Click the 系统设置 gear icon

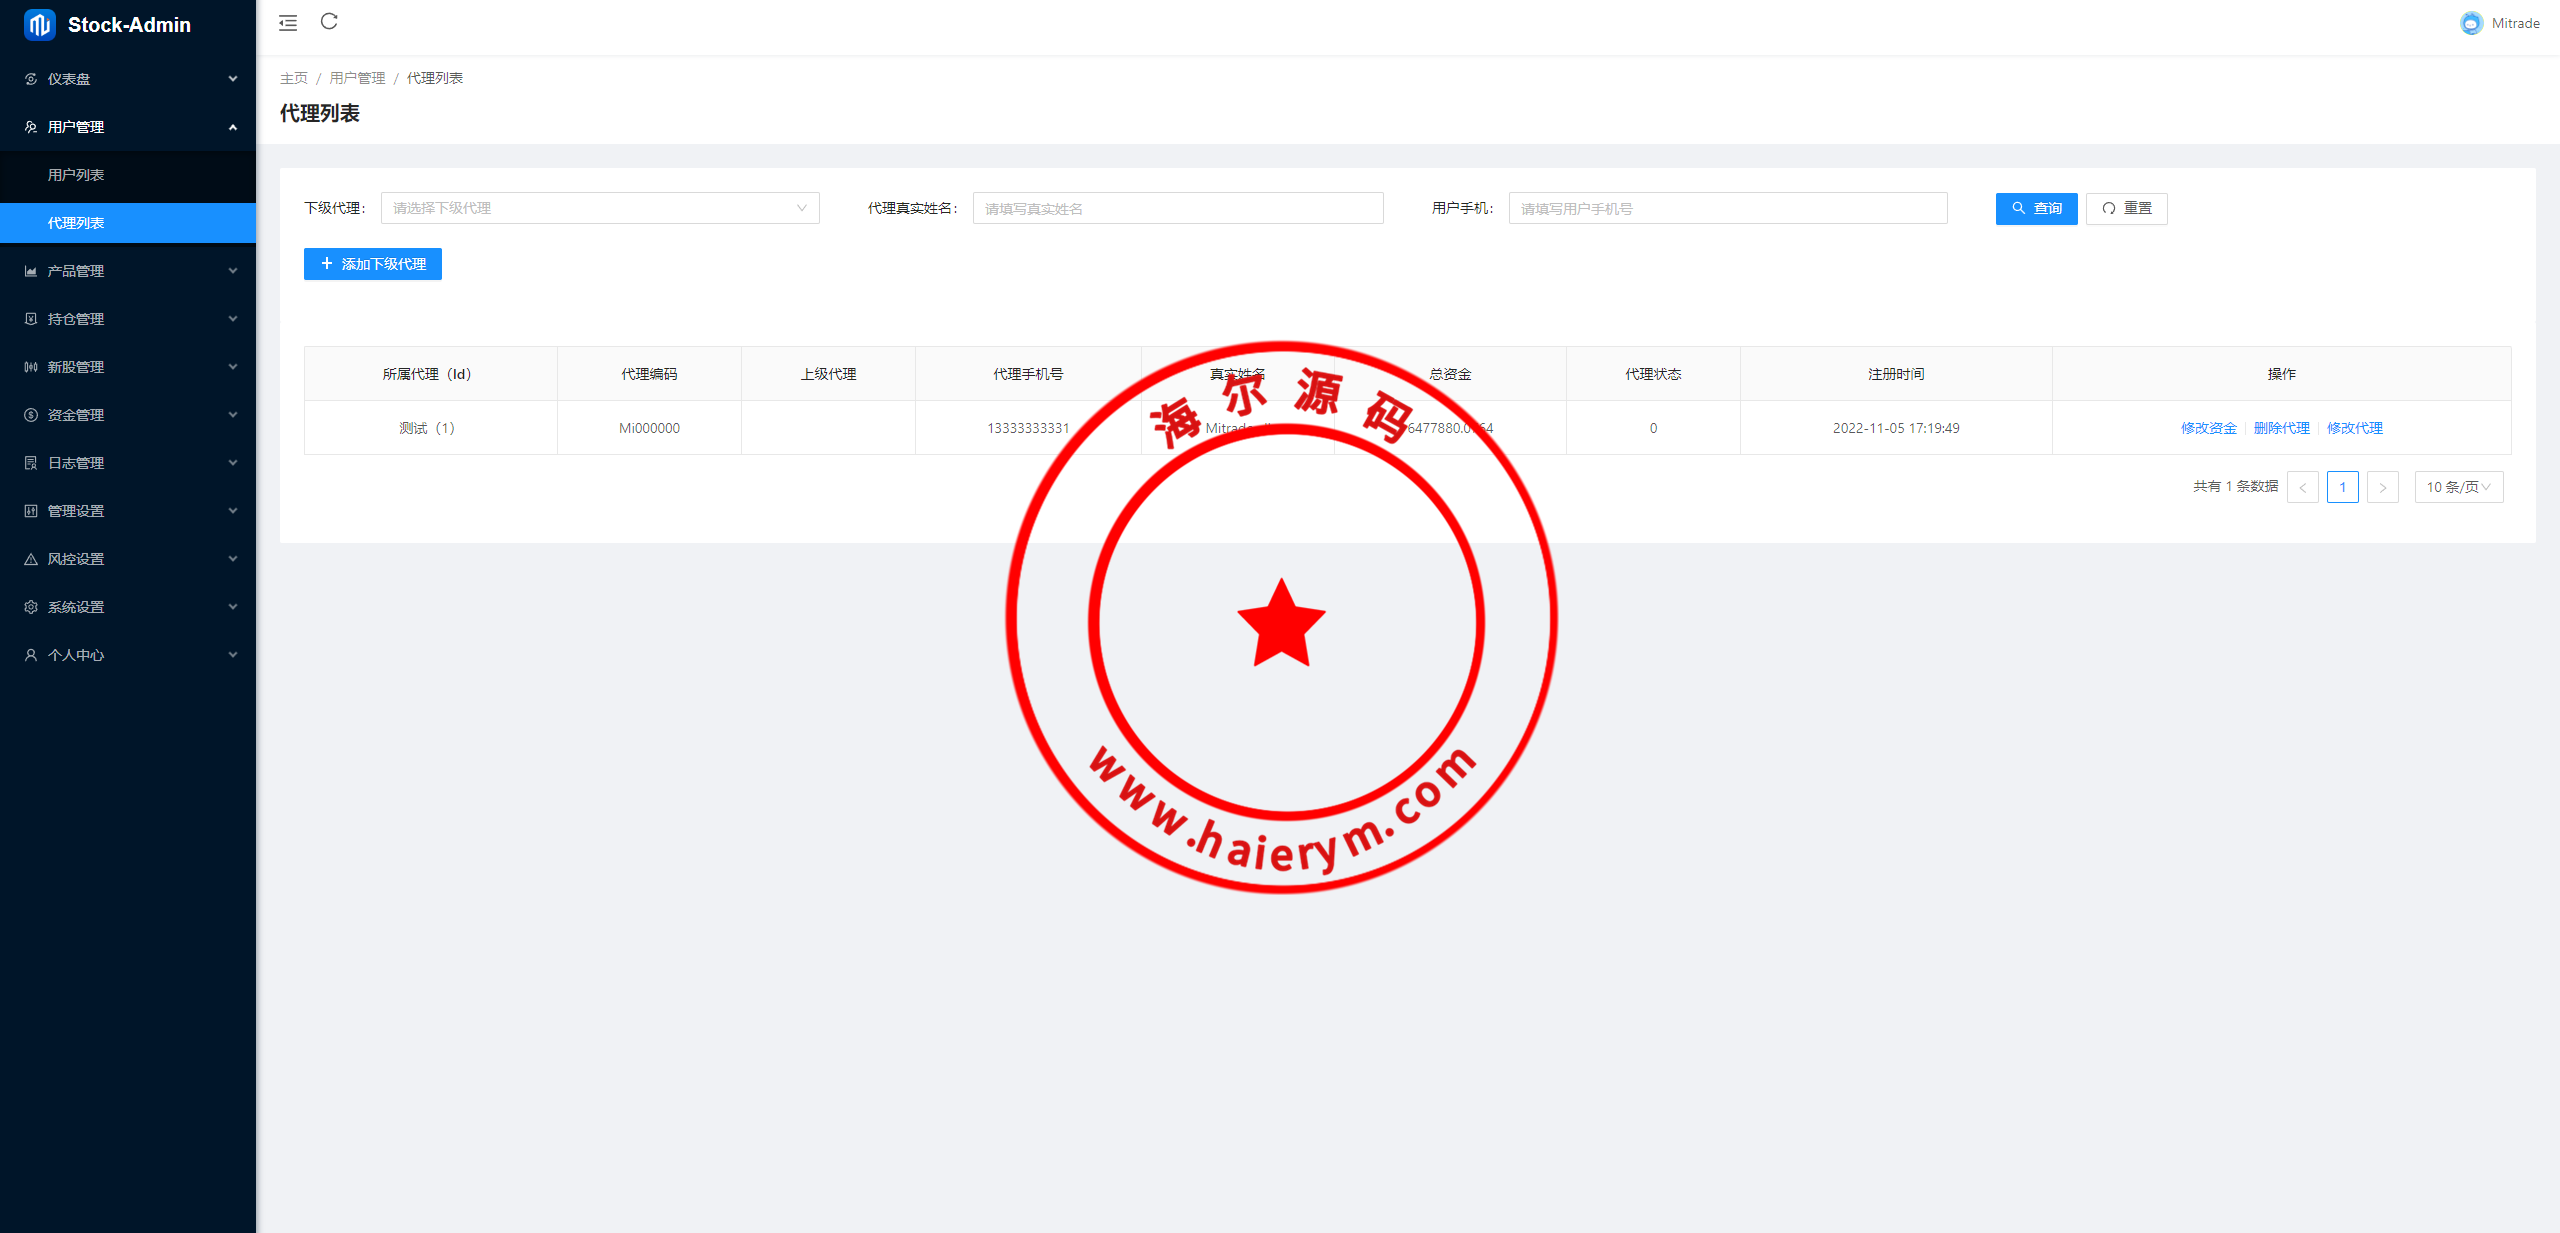tap(31, 607)
